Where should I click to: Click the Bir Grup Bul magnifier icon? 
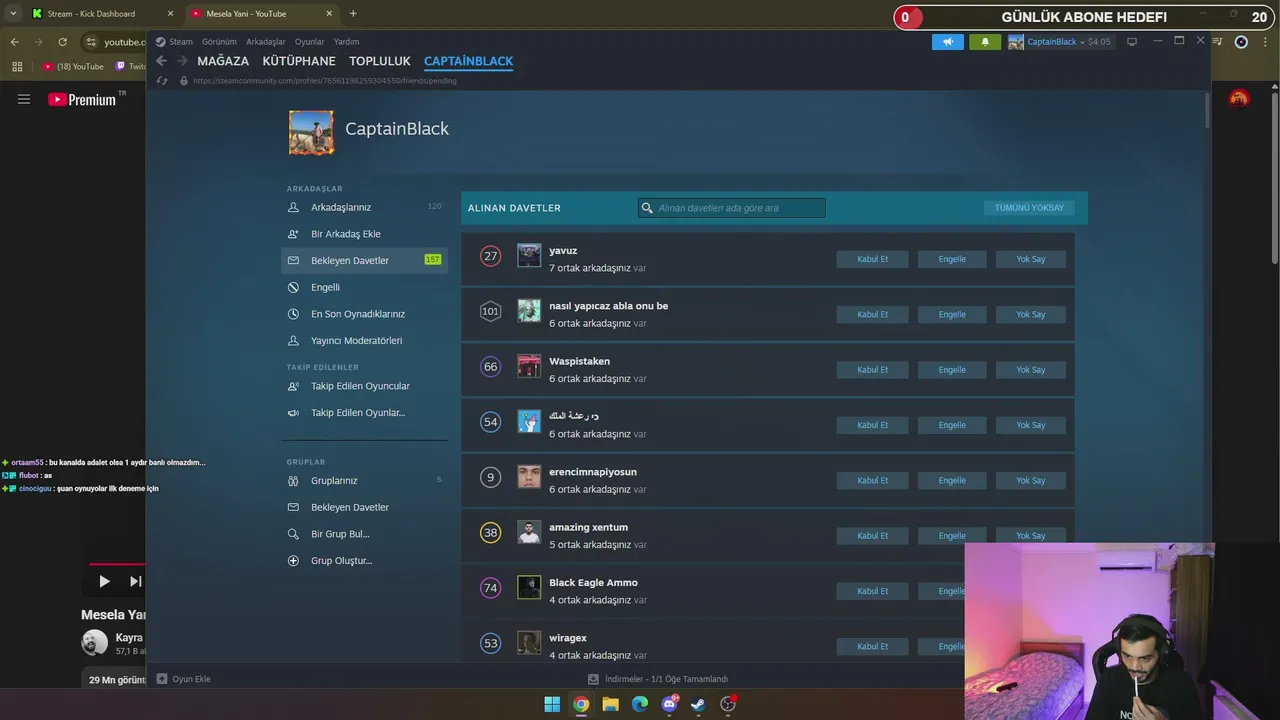[x=293, y=534]
